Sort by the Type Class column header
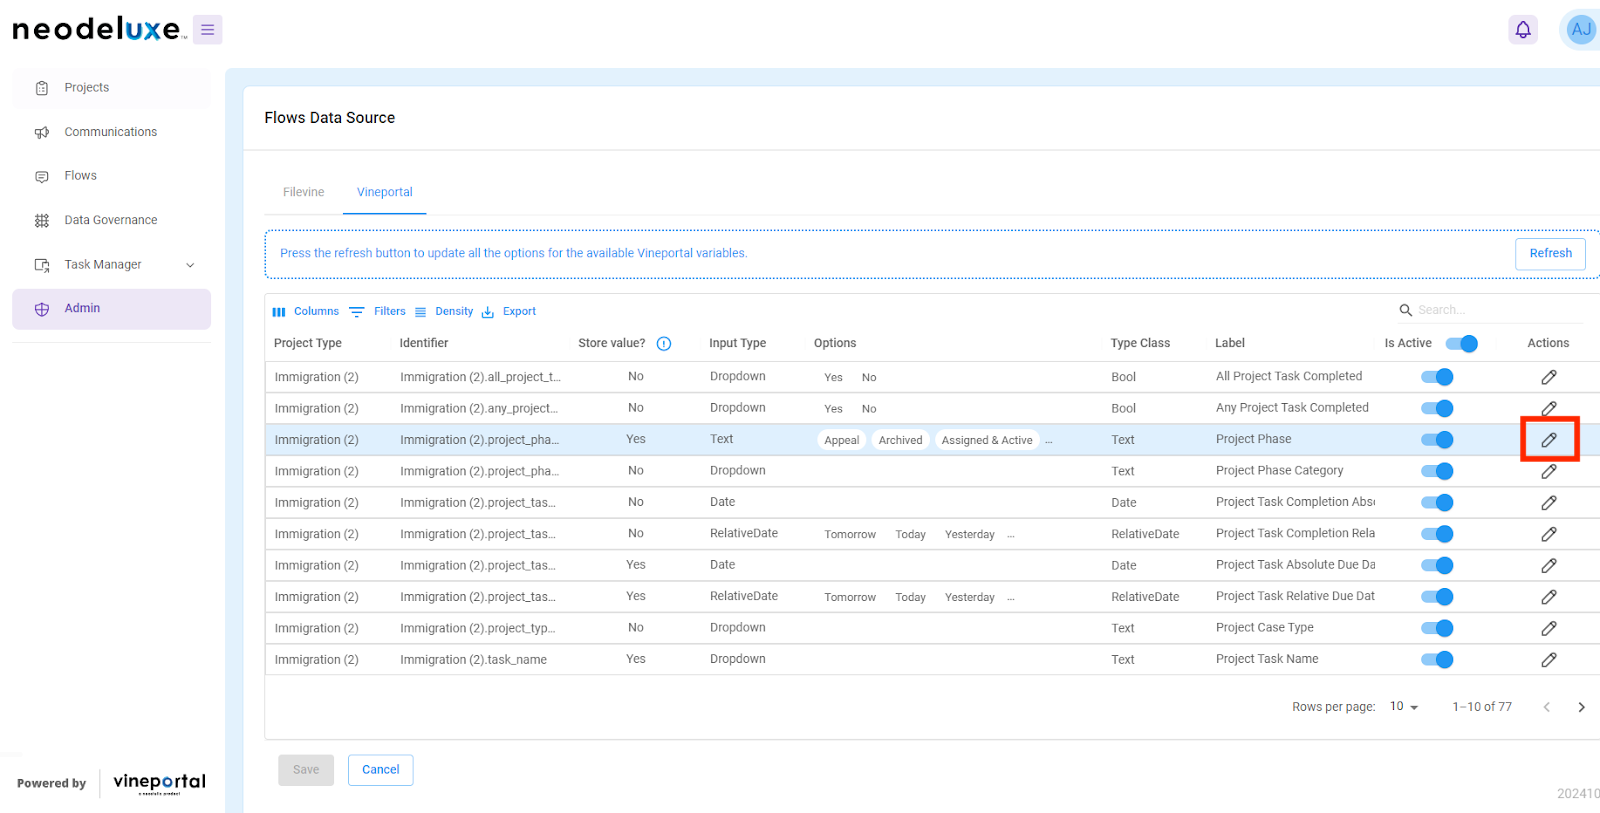The image size is (1600, 813). pos(1140,343)
